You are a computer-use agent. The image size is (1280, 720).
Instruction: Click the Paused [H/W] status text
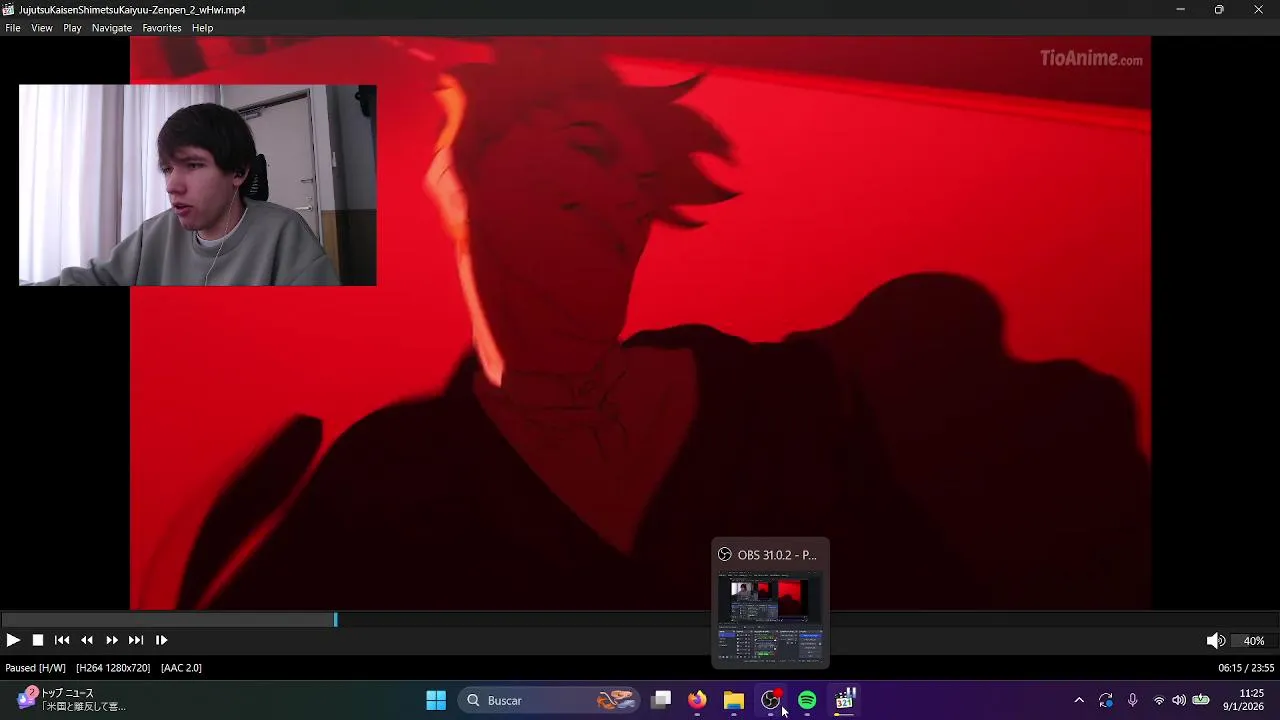pos(36,668)
